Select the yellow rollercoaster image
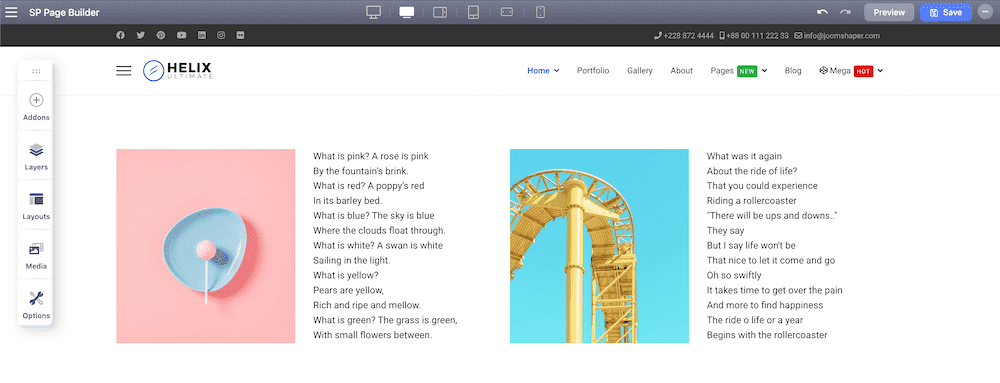The width and height of the screenshot is (1000, 383). (x=599, y=246)
